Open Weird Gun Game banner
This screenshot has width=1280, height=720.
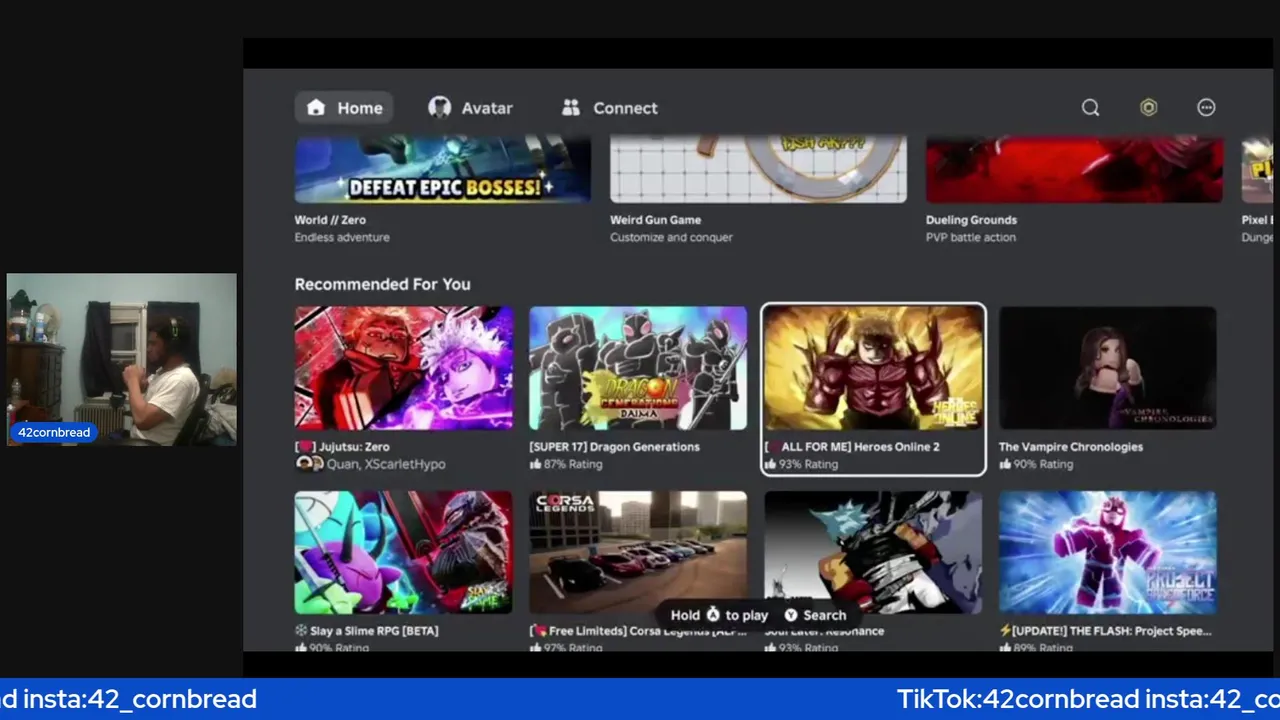pyautogui.click(x=758, y=170)
